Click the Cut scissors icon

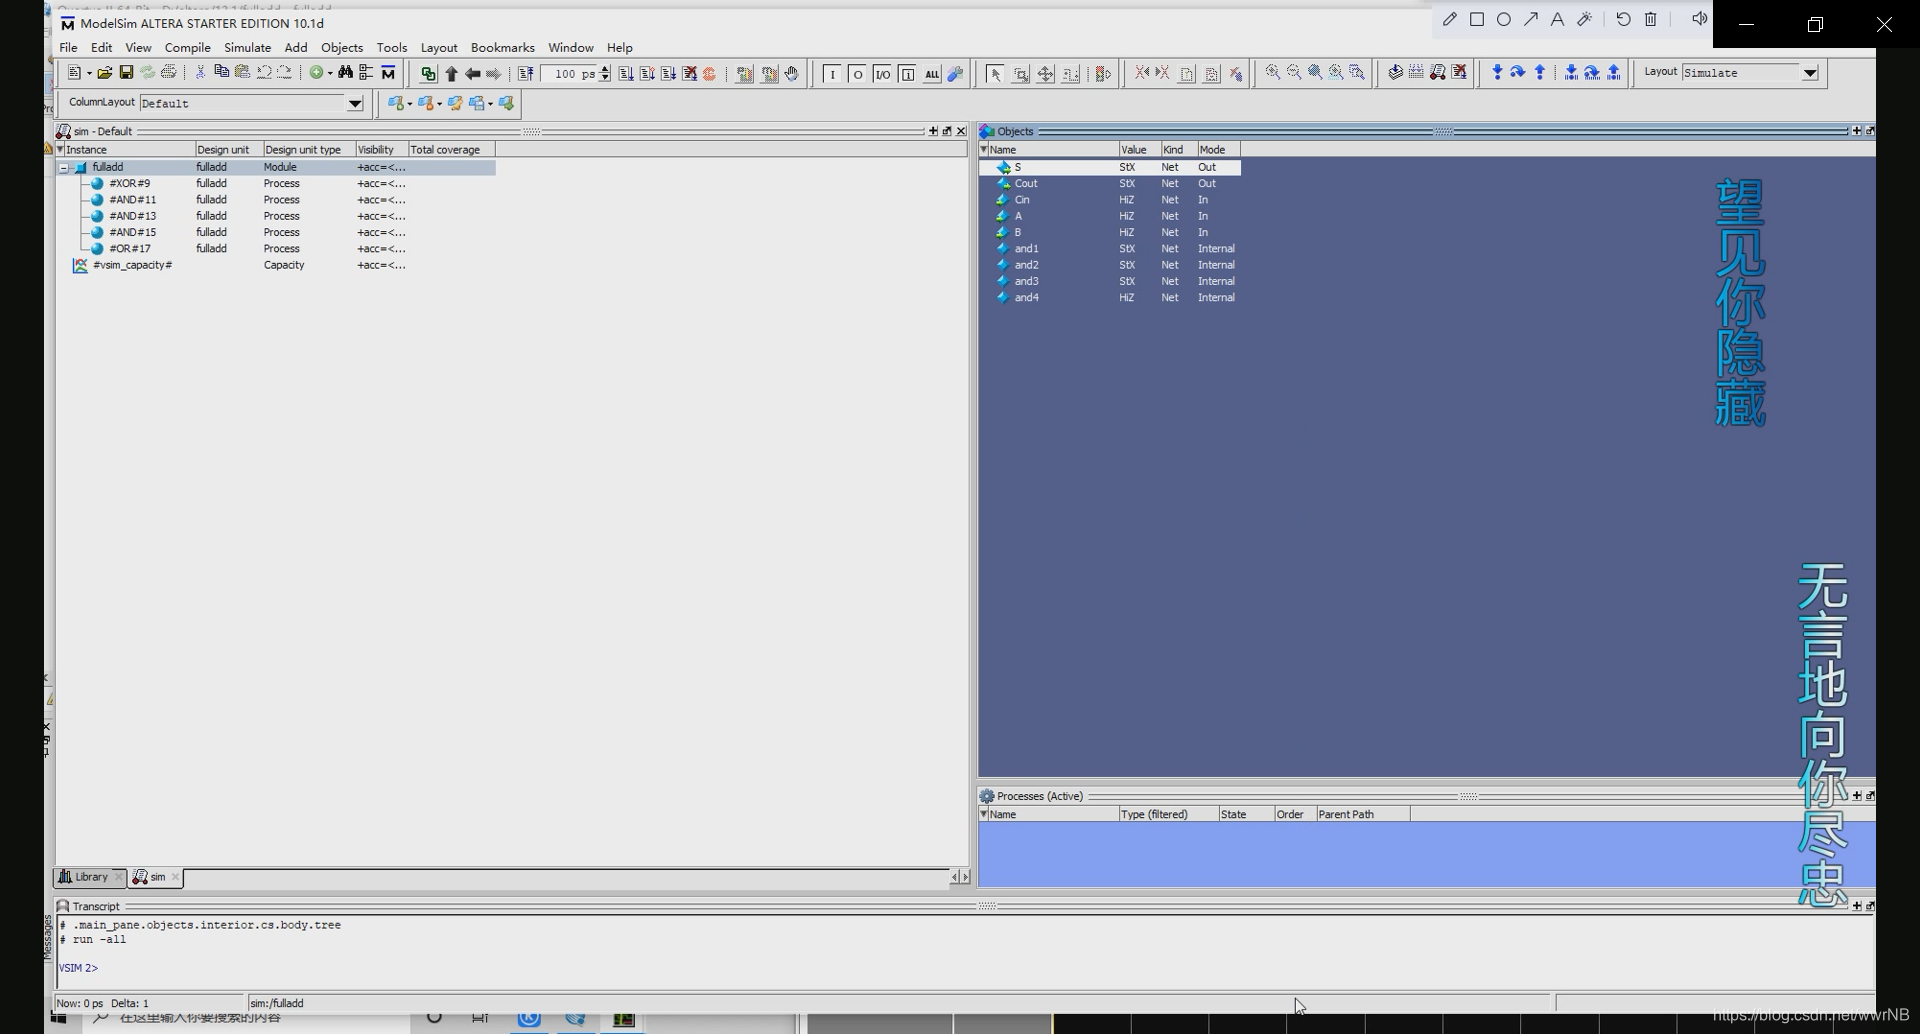200,73
